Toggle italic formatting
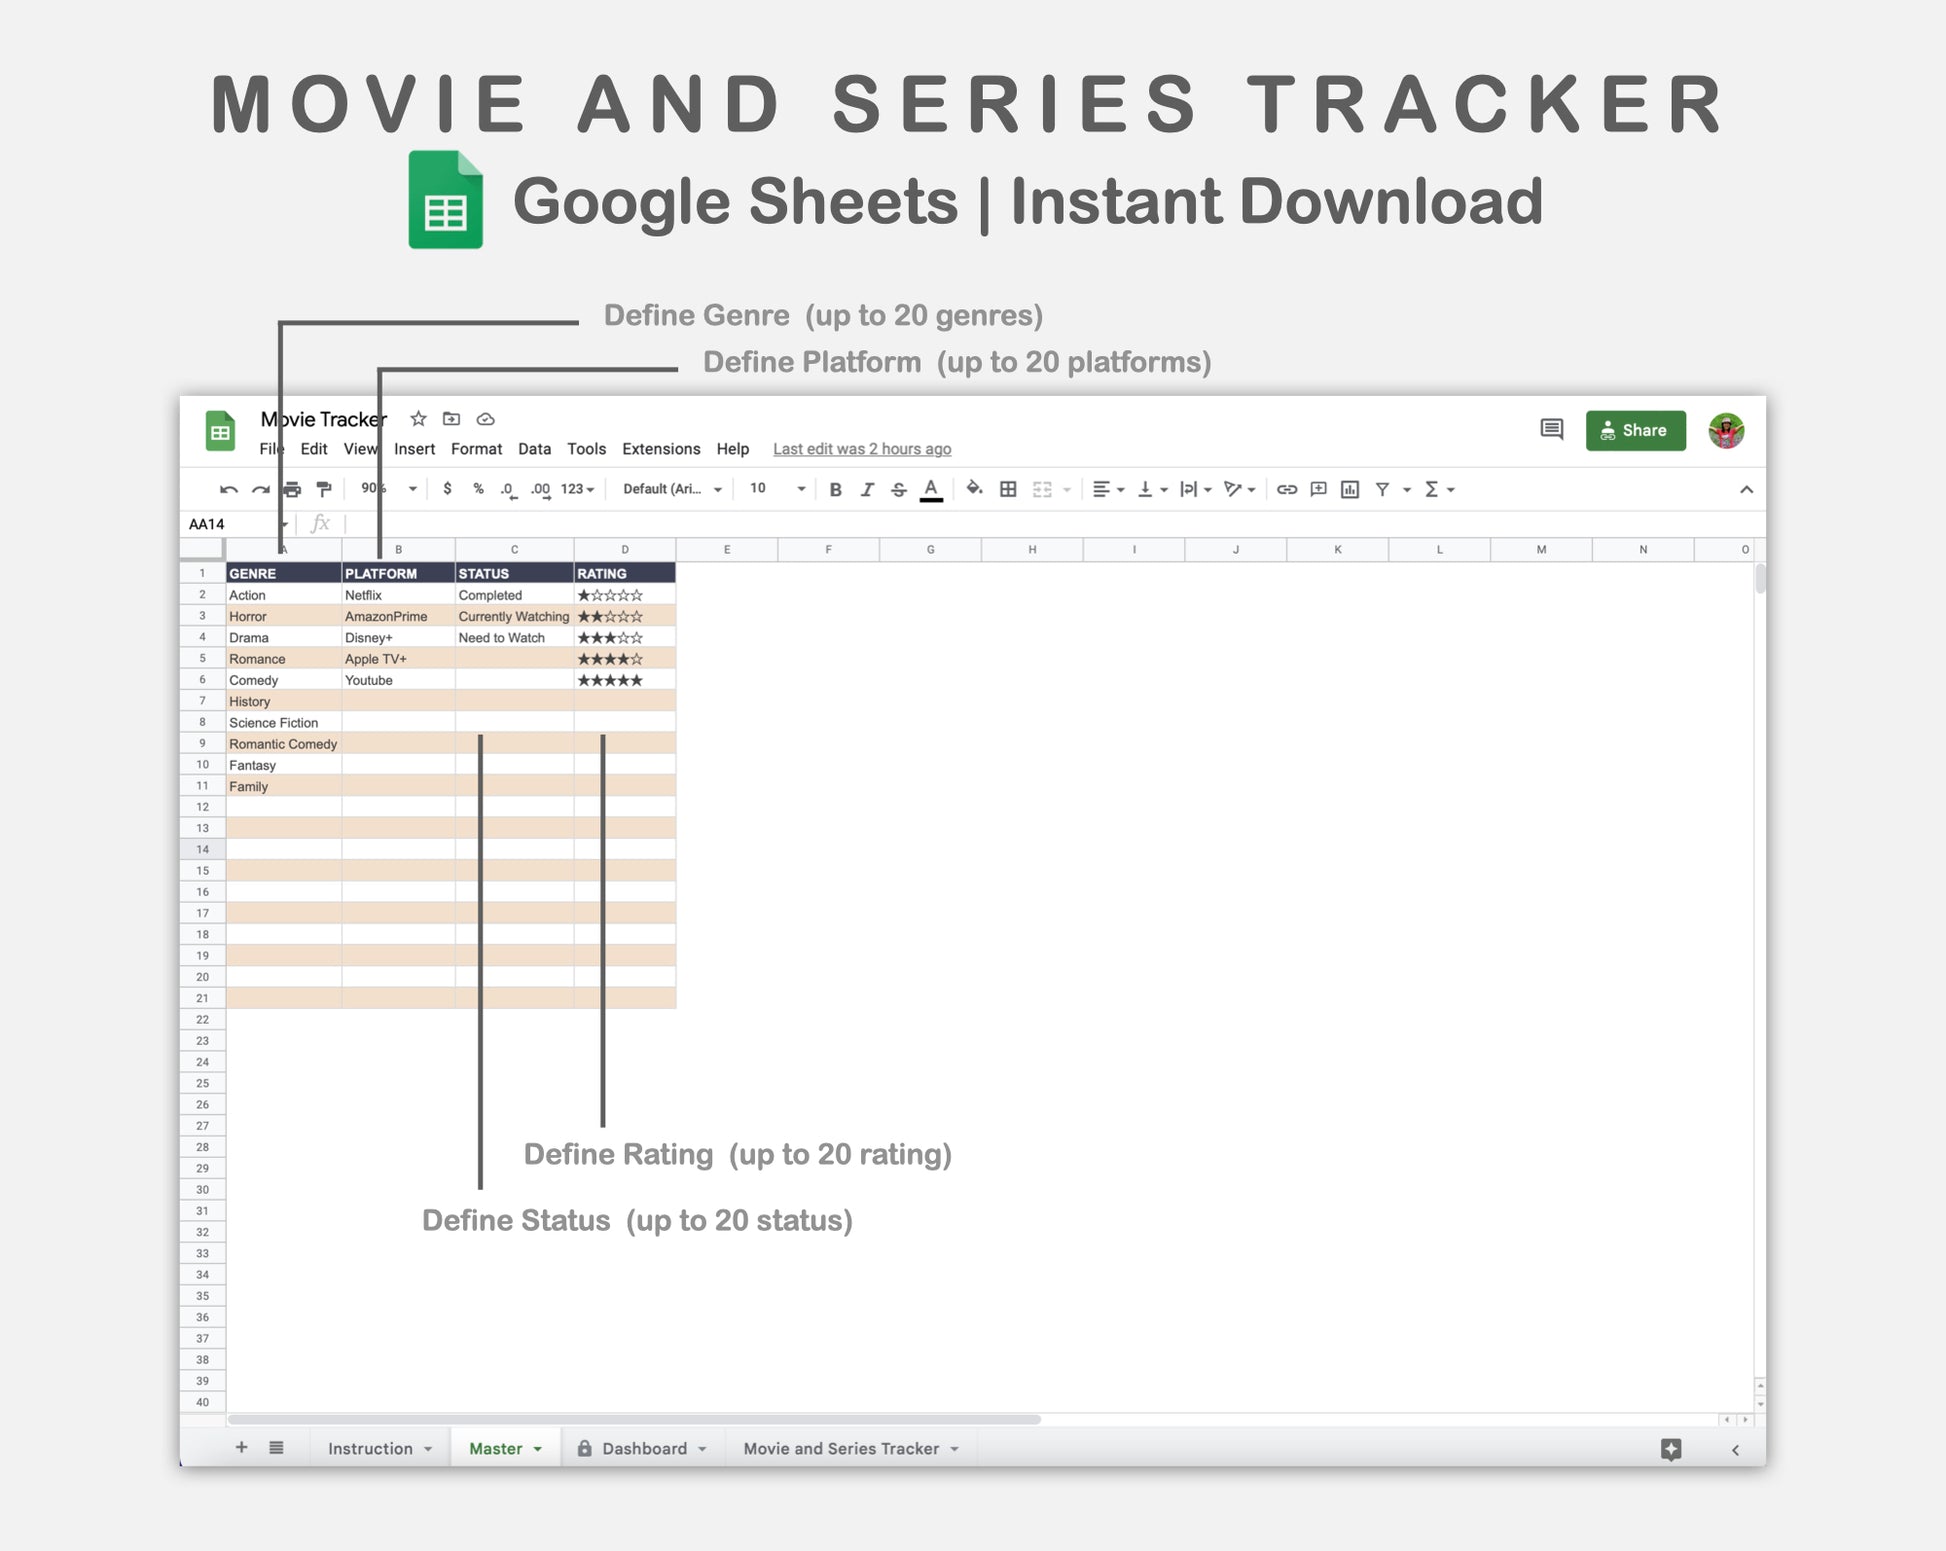The height and width of the screenshot is (1551, 1946). coord(867,489)
